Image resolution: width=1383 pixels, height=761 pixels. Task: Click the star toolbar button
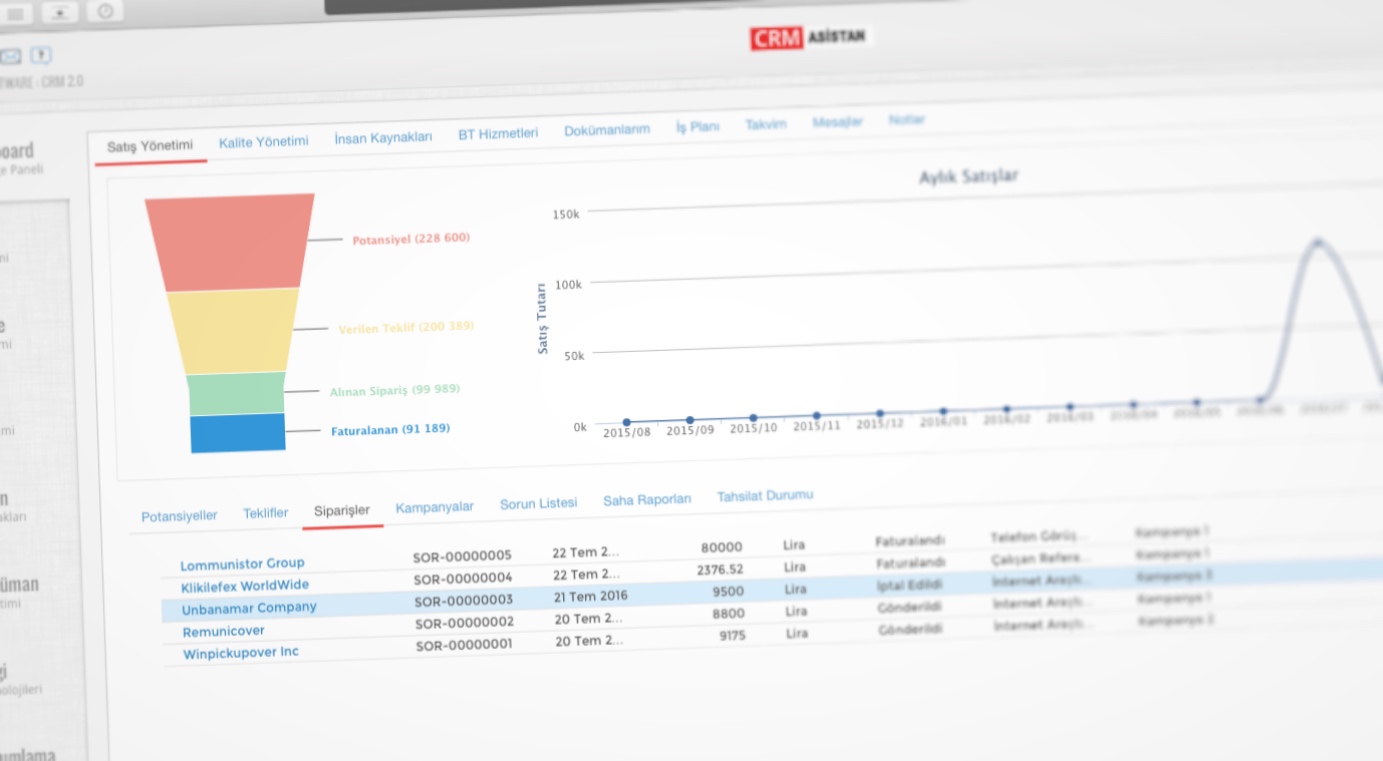point(61,12)
